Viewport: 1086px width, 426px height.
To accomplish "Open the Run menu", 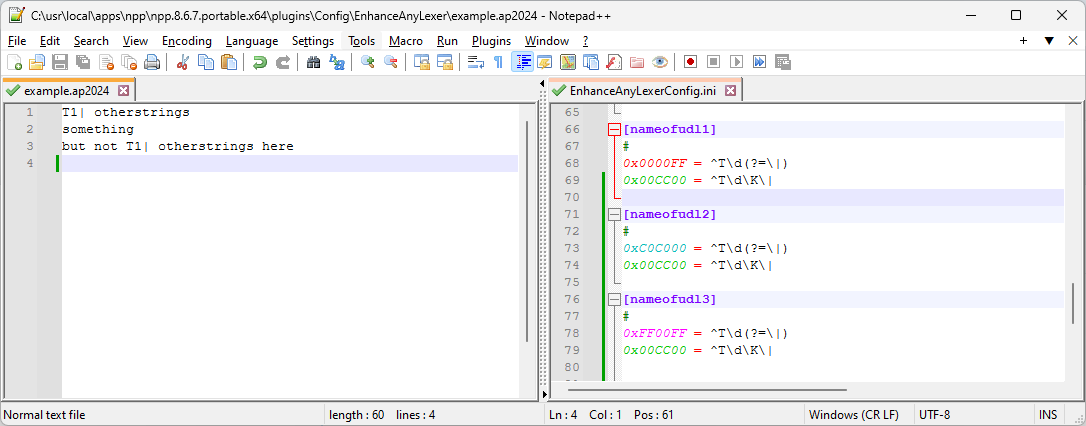I will [447, 41].
